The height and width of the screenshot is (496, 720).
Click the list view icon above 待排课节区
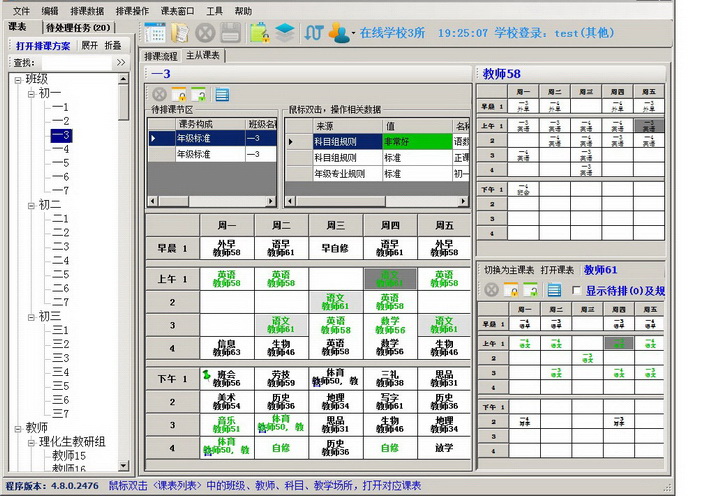point(222,95)
